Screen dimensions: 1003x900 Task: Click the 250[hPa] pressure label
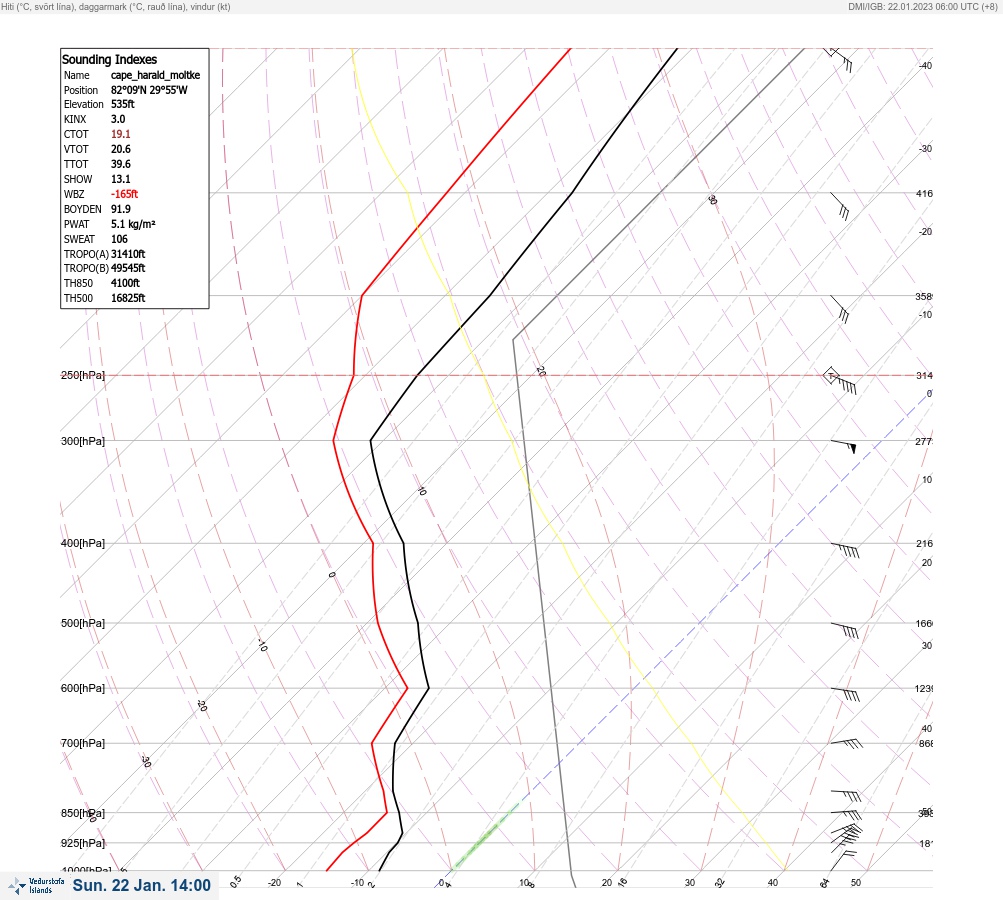coord(83,375)
